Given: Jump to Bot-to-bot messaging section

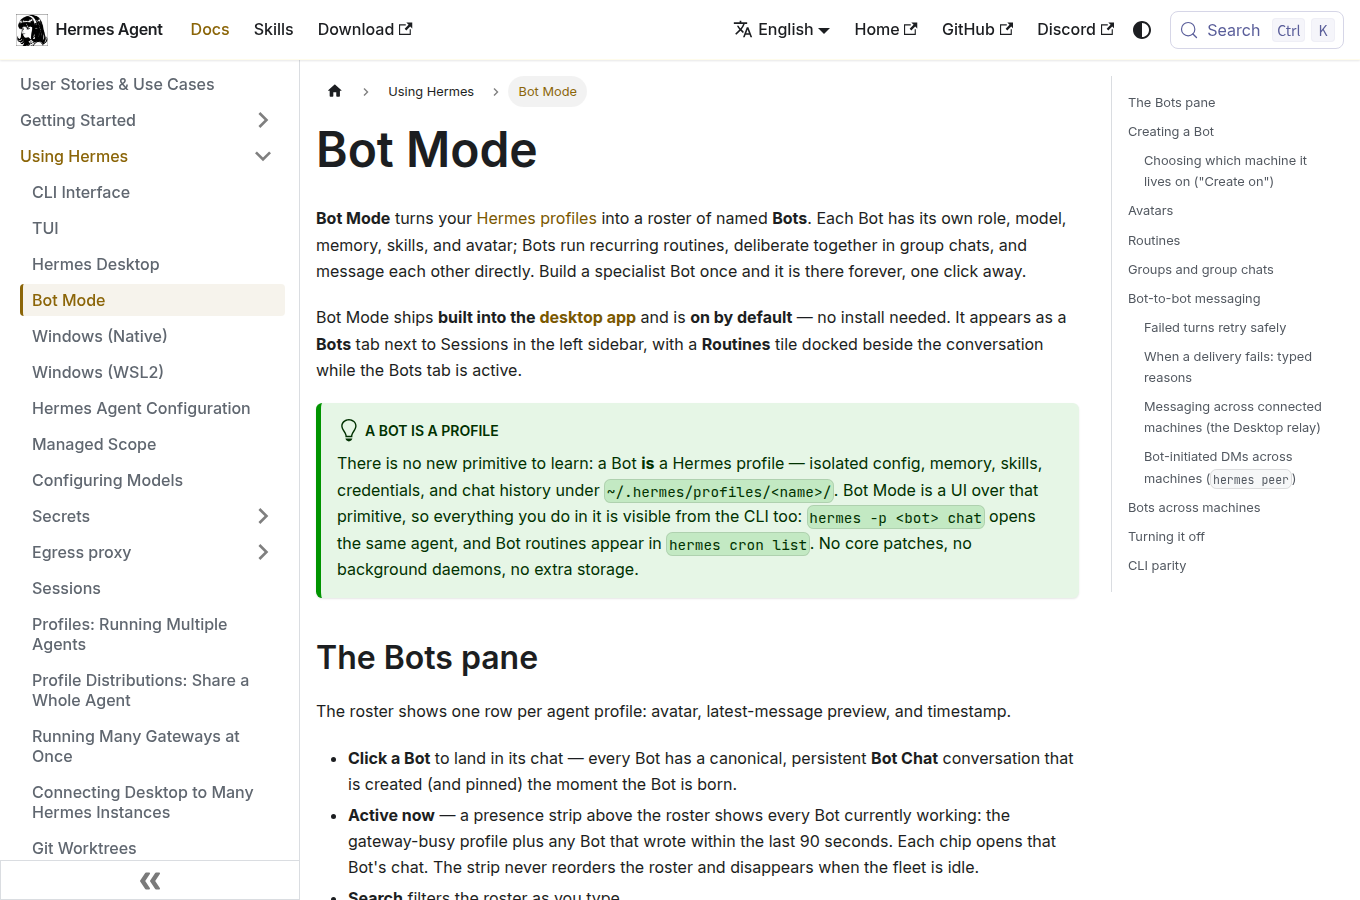Looking at the screenshot, I should [x=1194, y=298].
